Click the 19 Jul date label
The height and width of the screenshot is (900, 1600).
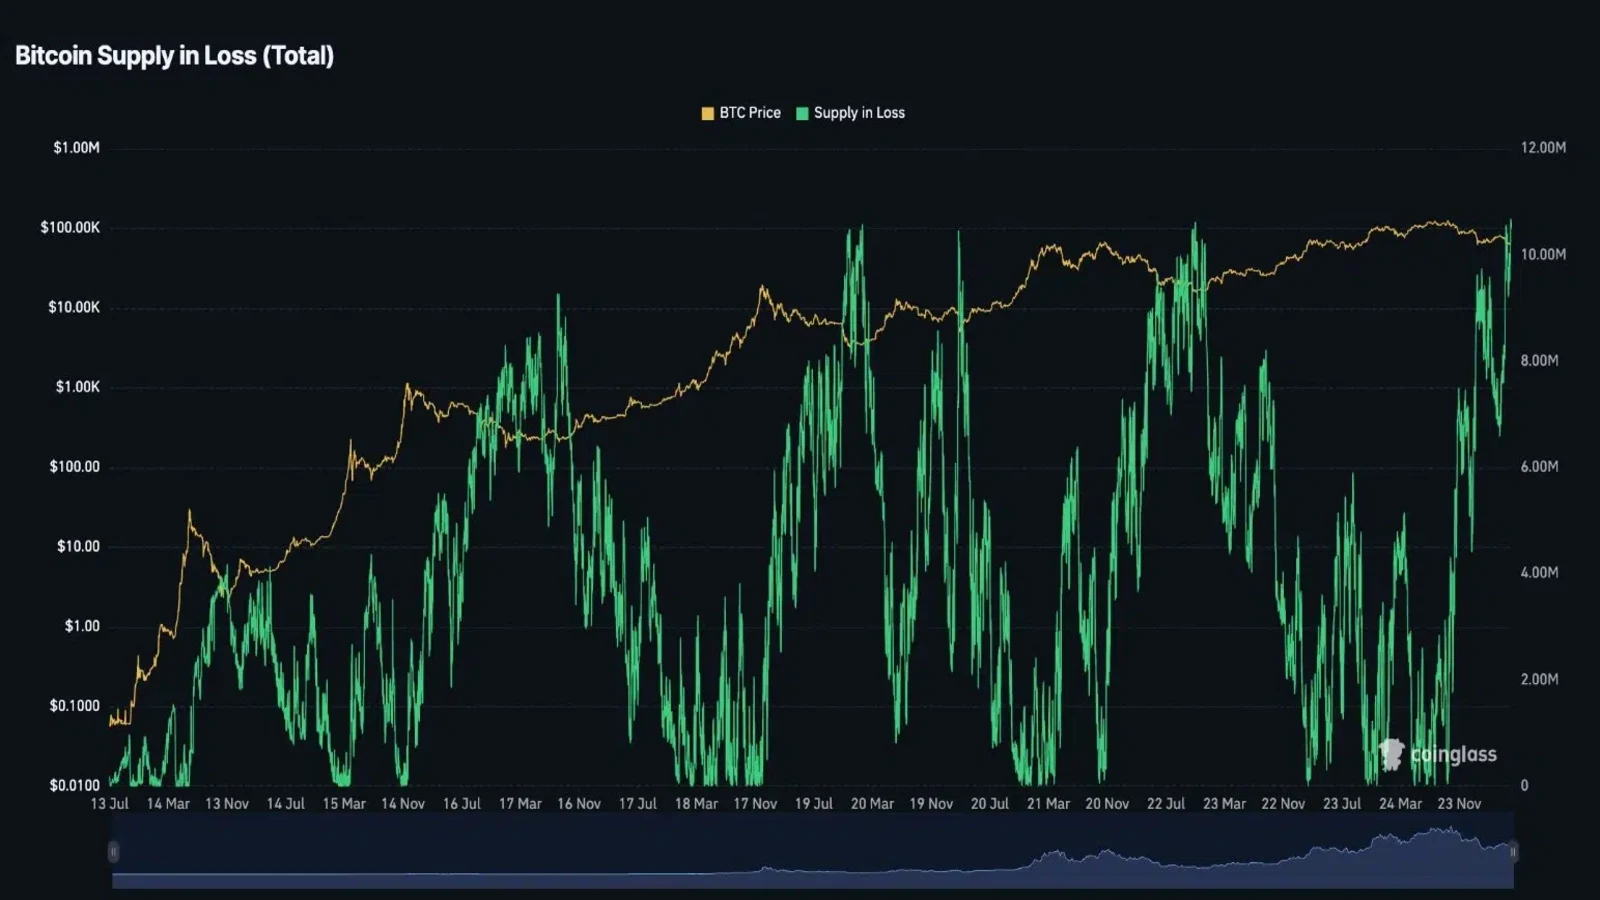point(814,804)
